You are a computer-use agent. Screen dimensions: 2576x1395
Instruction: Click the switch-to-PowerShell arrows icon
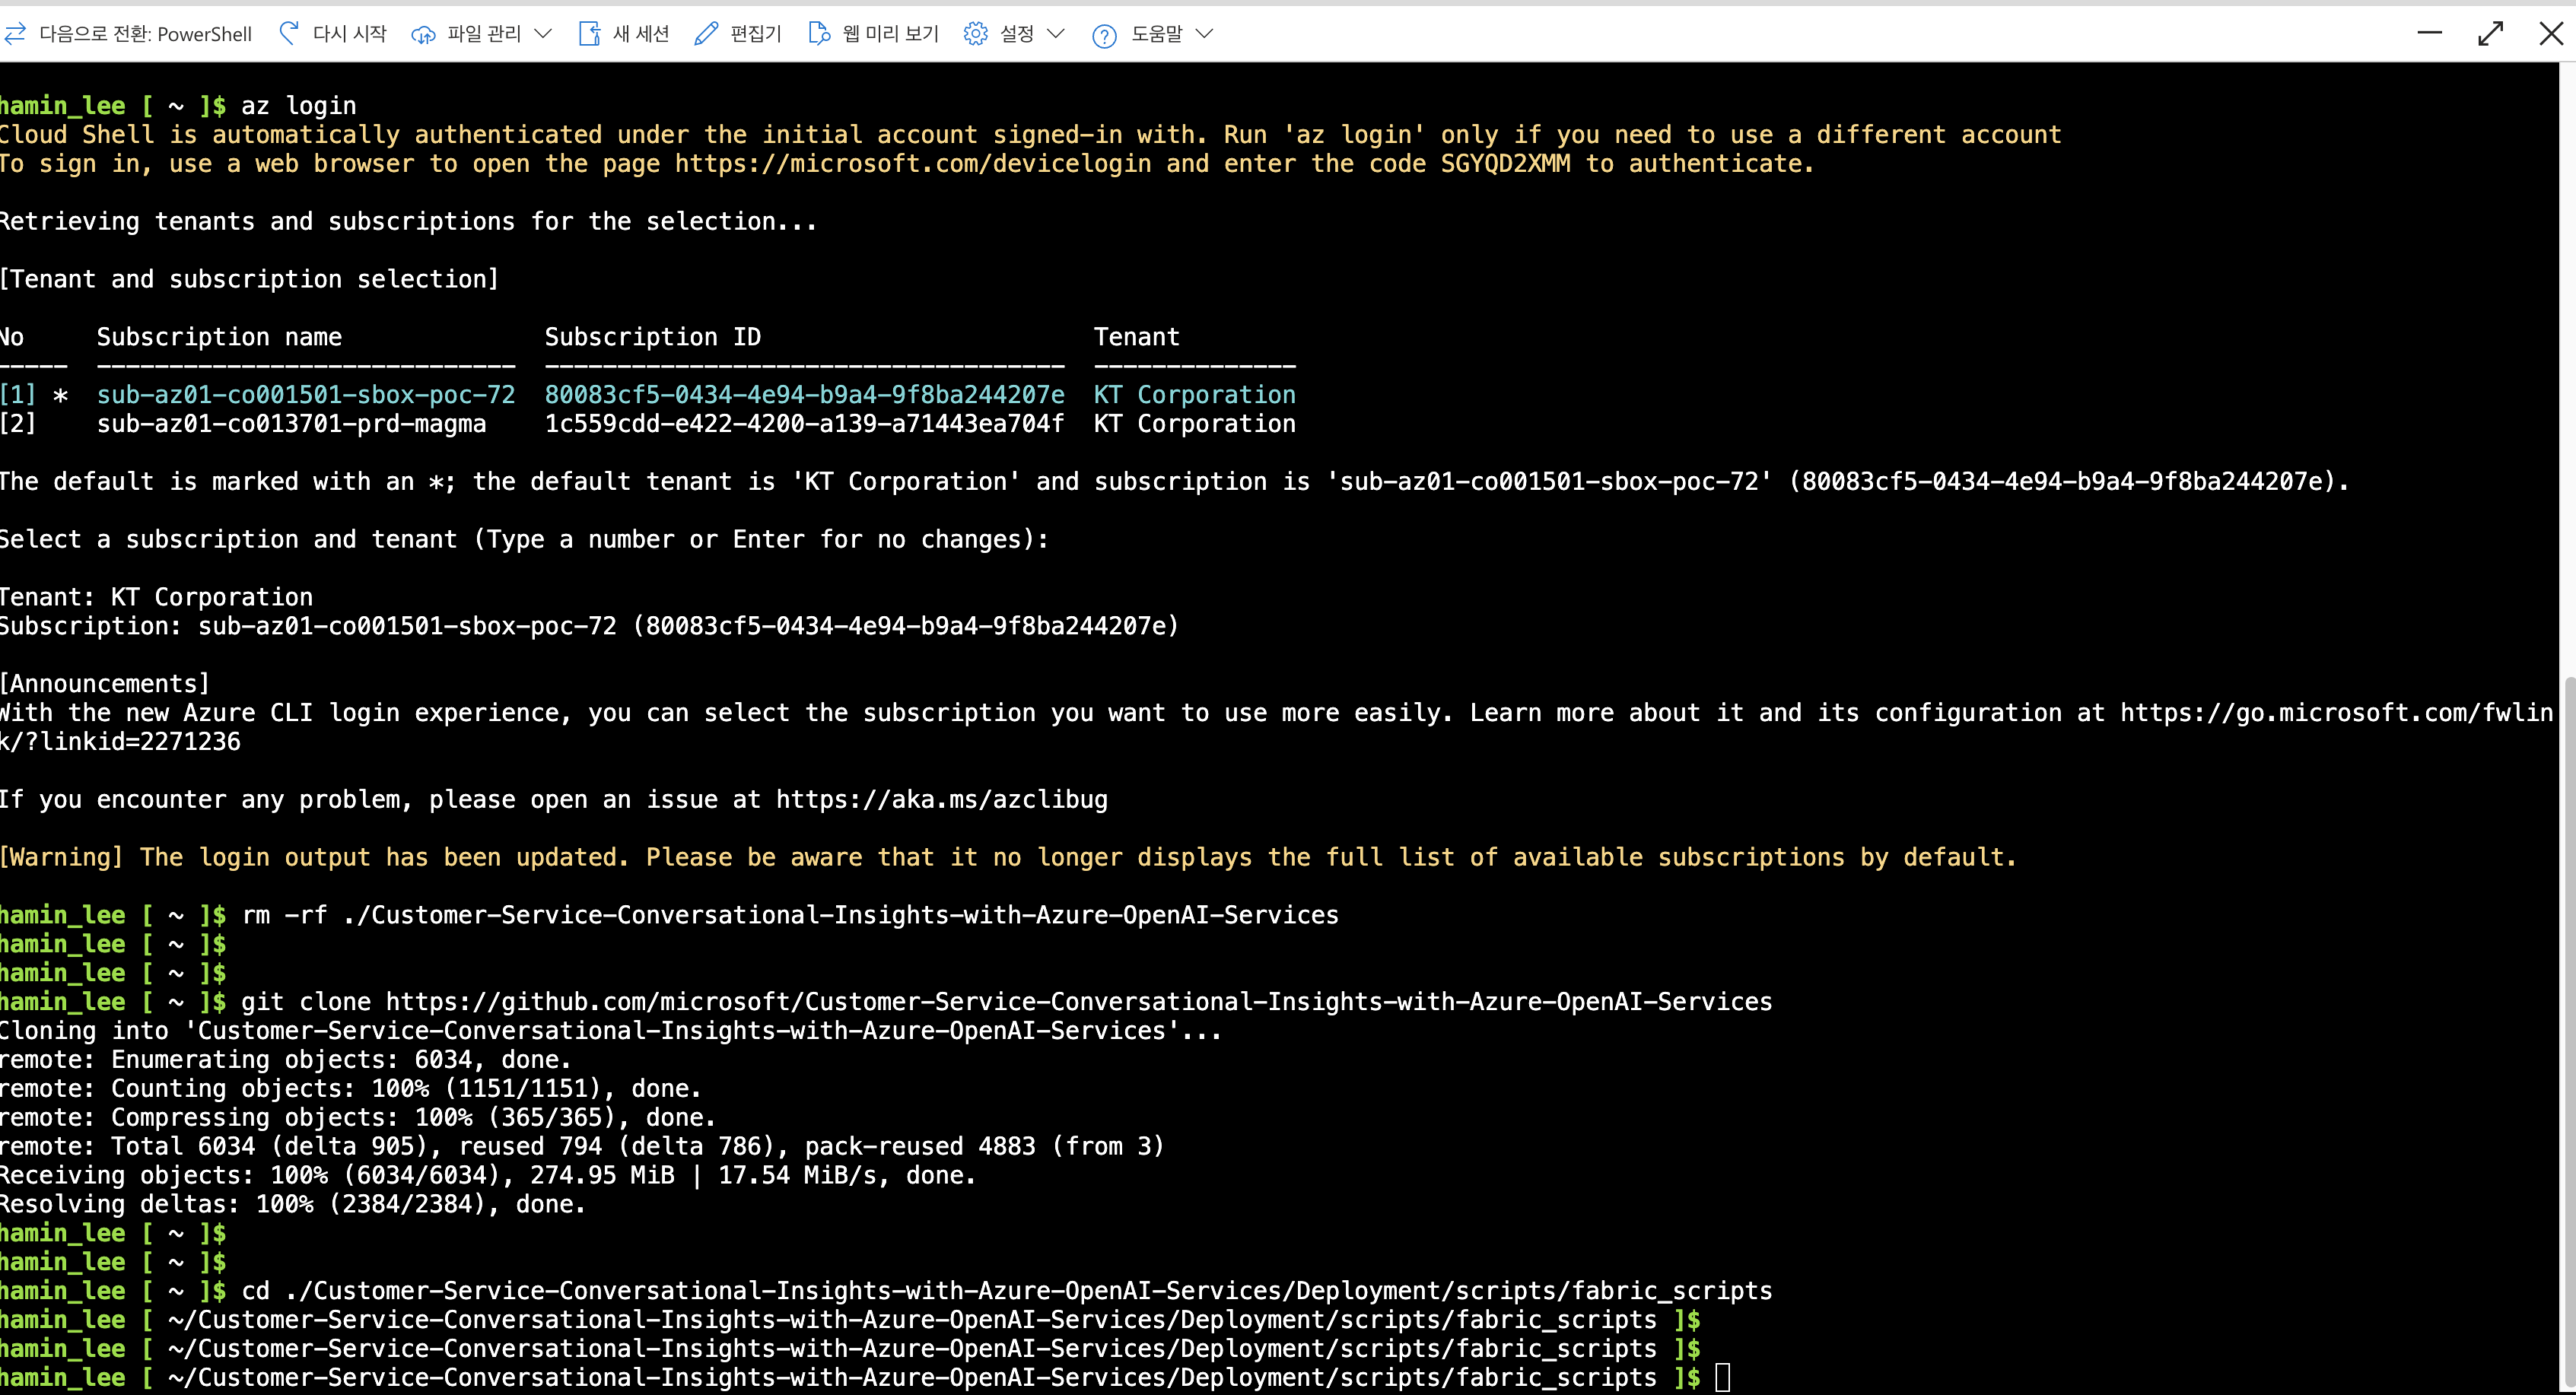click(15, 34)
